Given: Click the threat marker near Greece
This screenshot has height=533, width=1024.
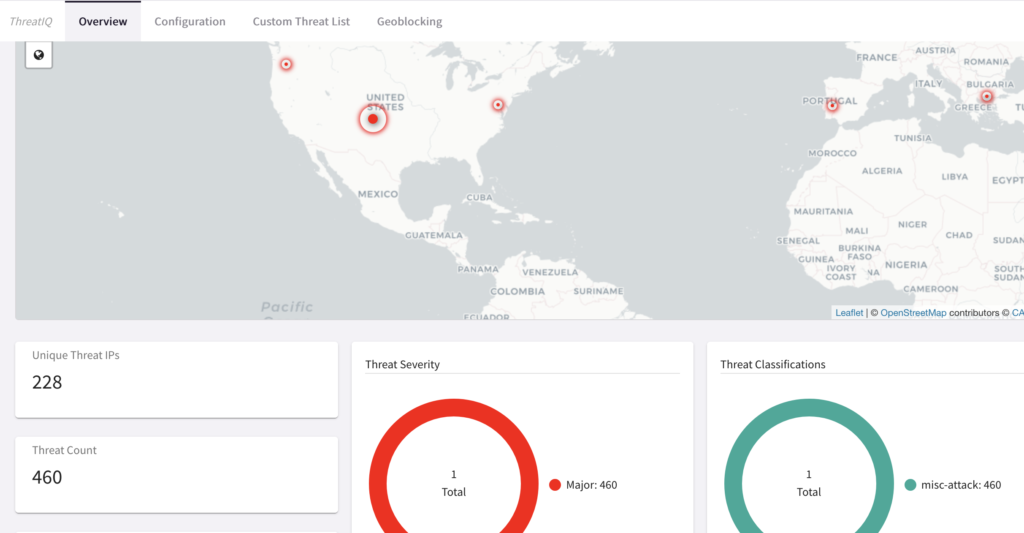Looking at the screenshot, I should [x=987, y=97].
